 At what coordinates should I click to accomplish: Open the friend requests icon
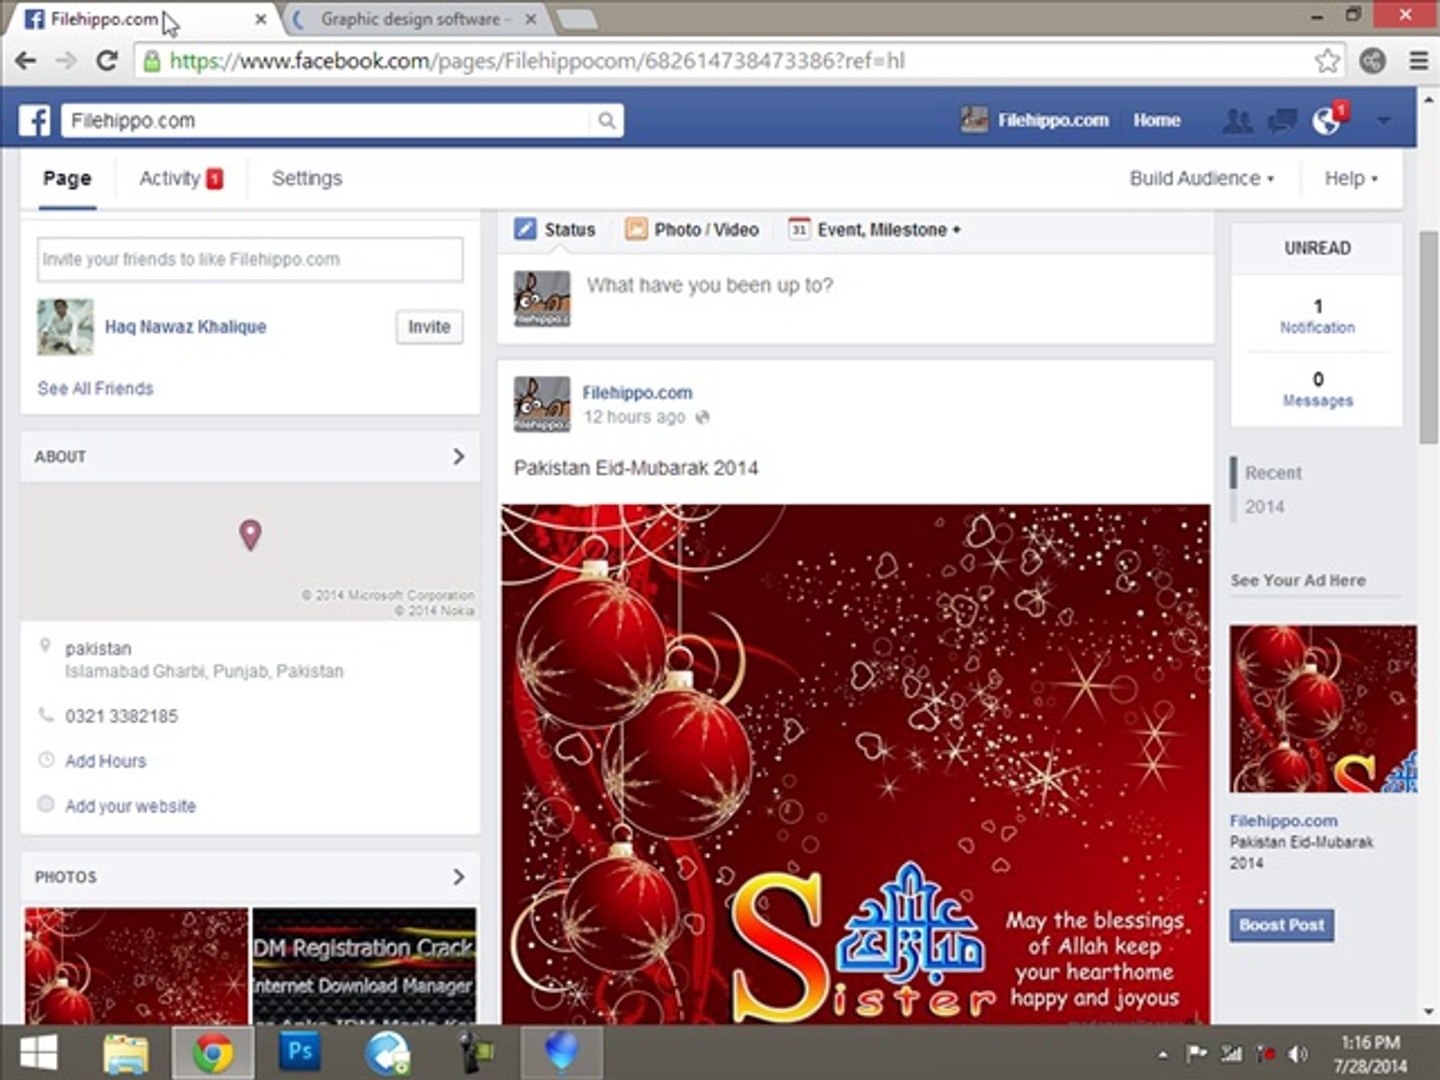pyautogui.click(x=1237, y=121)
